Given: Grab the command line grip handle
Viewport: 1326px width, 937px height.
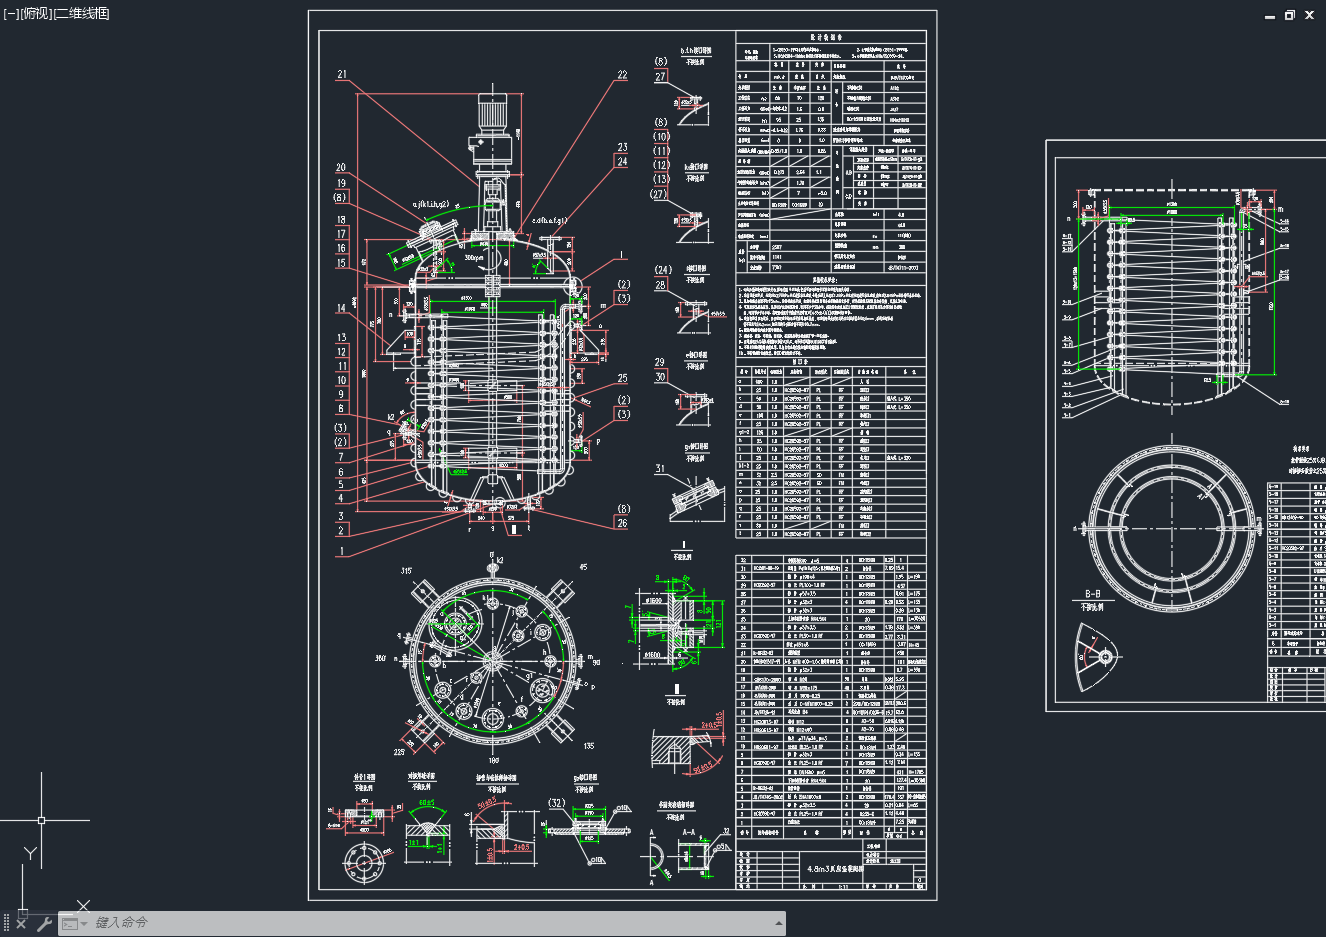Looking at the screenshot, I should click(x=6, y=923).
